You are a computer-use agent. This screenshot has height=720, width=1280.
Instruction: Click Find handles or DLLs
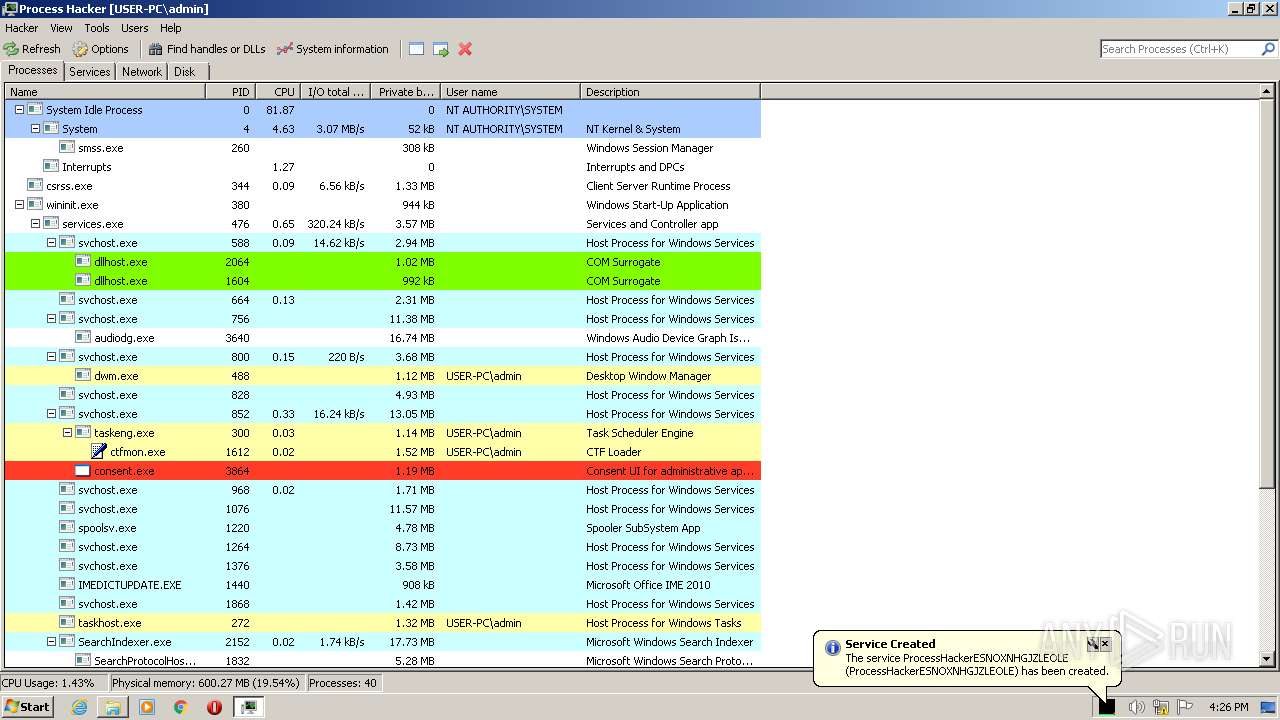207,49
